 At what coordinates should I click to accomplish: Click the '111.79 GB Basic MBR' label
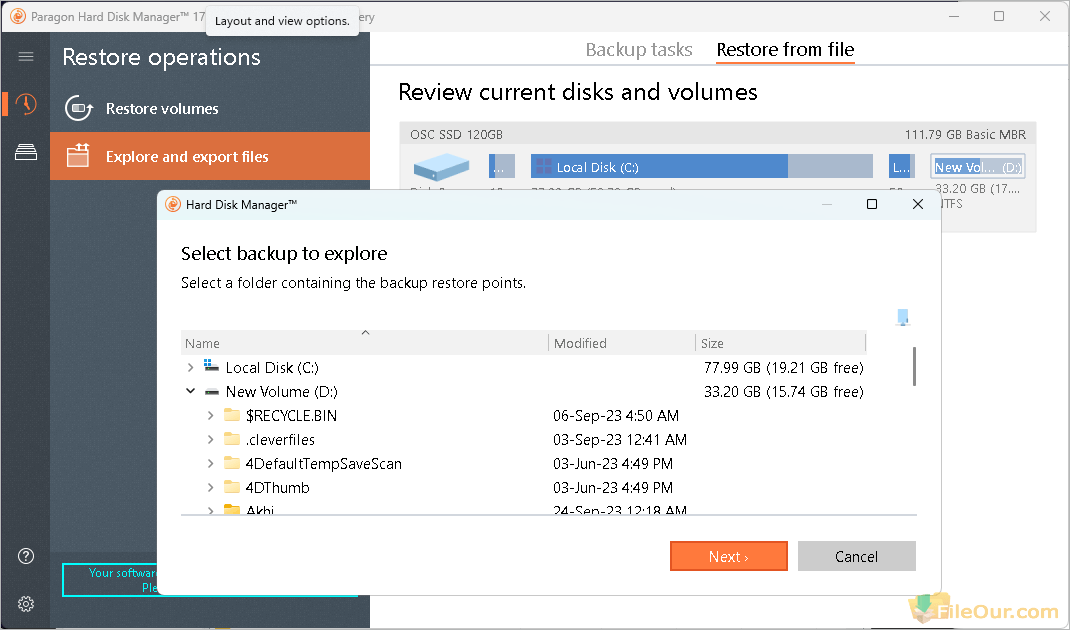click(965, 134)
